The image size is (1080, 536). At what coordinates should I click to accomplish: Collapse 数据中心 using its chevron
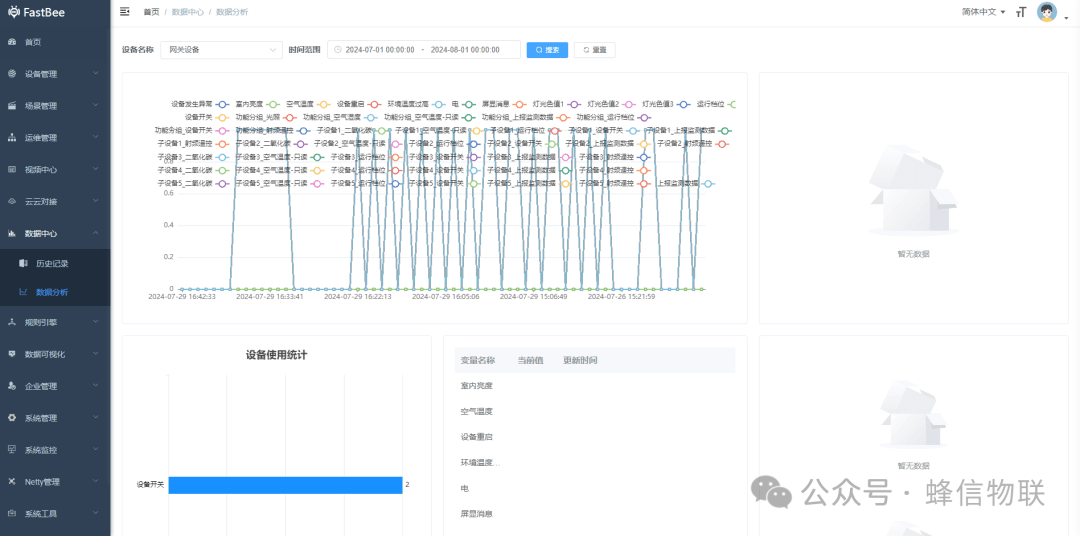click(x=96, y=234)
